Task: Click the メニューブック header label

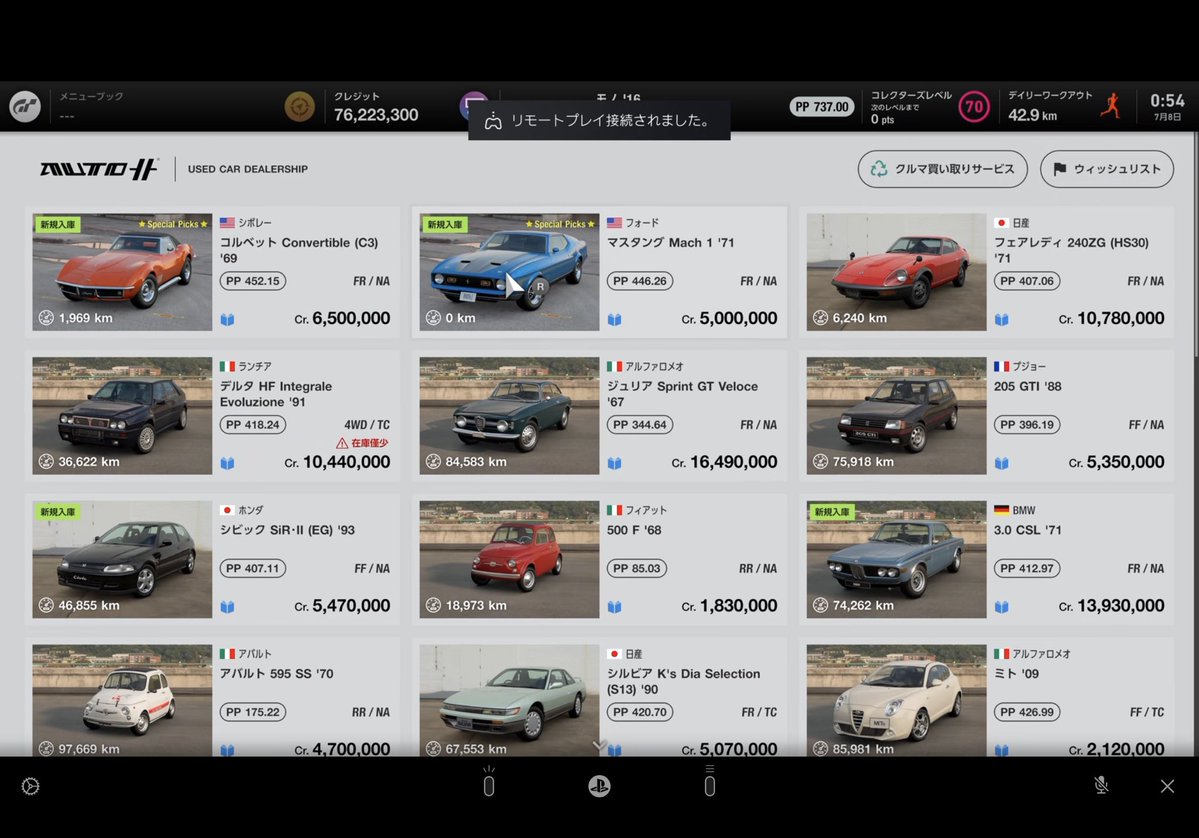Action: click(91, 96)
